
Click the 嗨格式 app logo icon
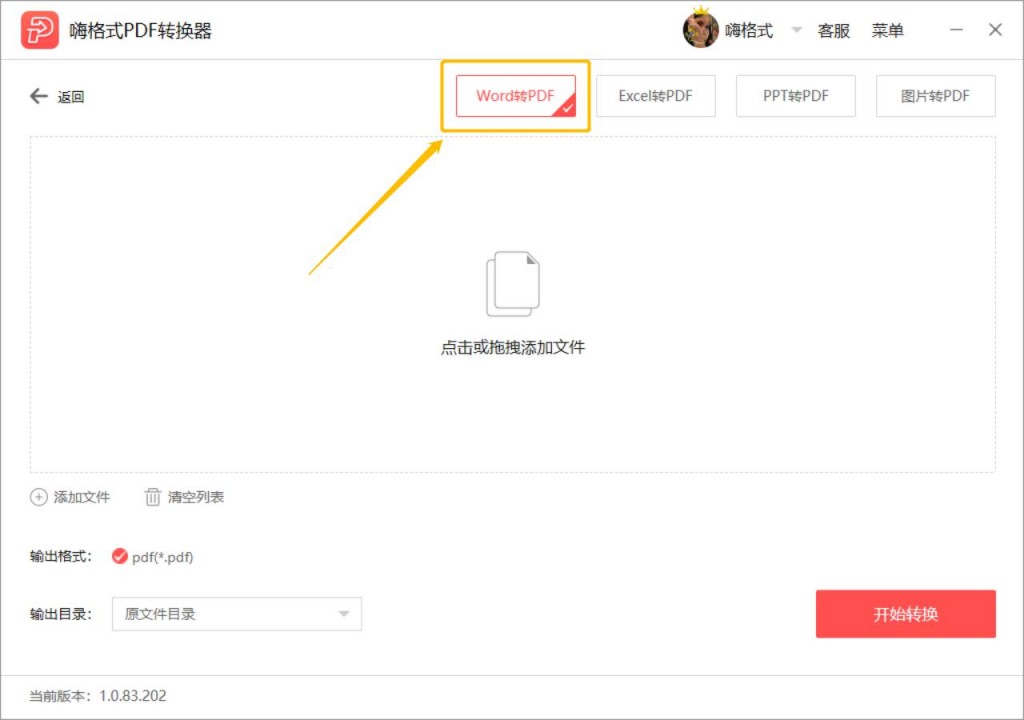[x=38, y=29]
